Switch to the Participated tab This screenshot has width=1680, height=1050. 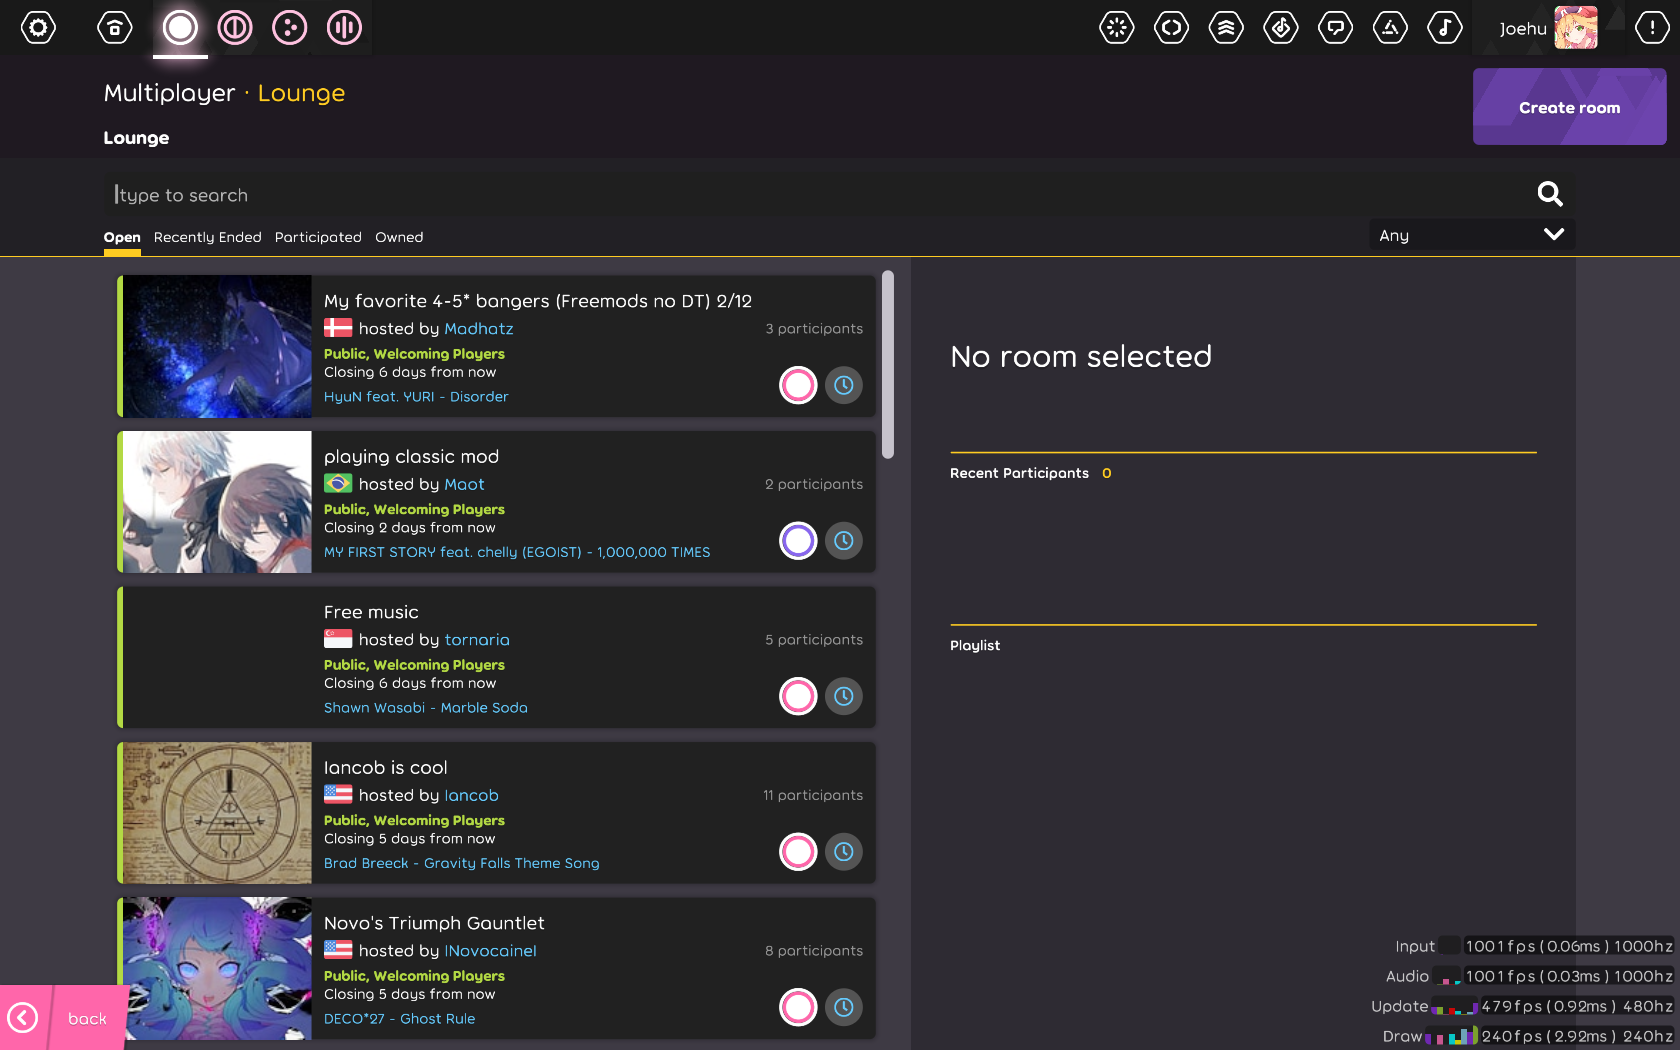click(318, 237)
